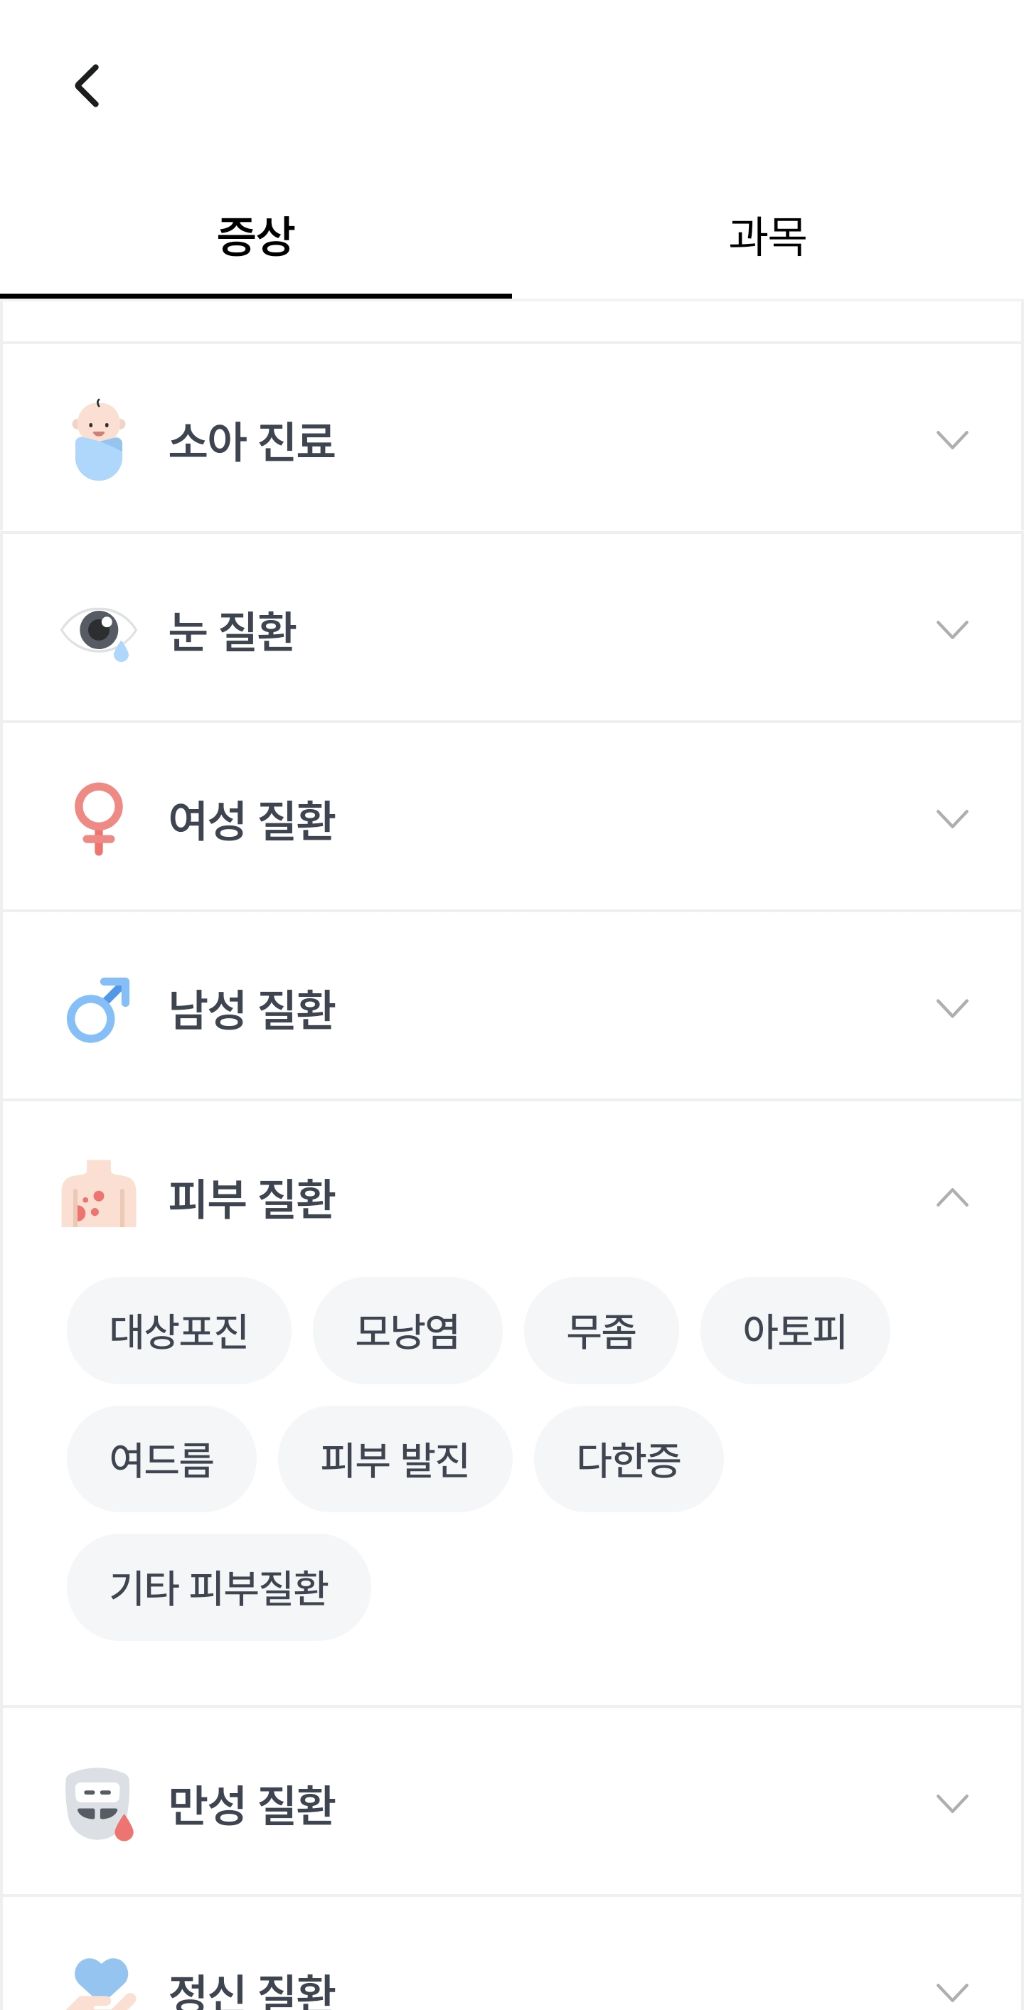
Task: Select the 아토피 chip
Action: (794, 1331)
